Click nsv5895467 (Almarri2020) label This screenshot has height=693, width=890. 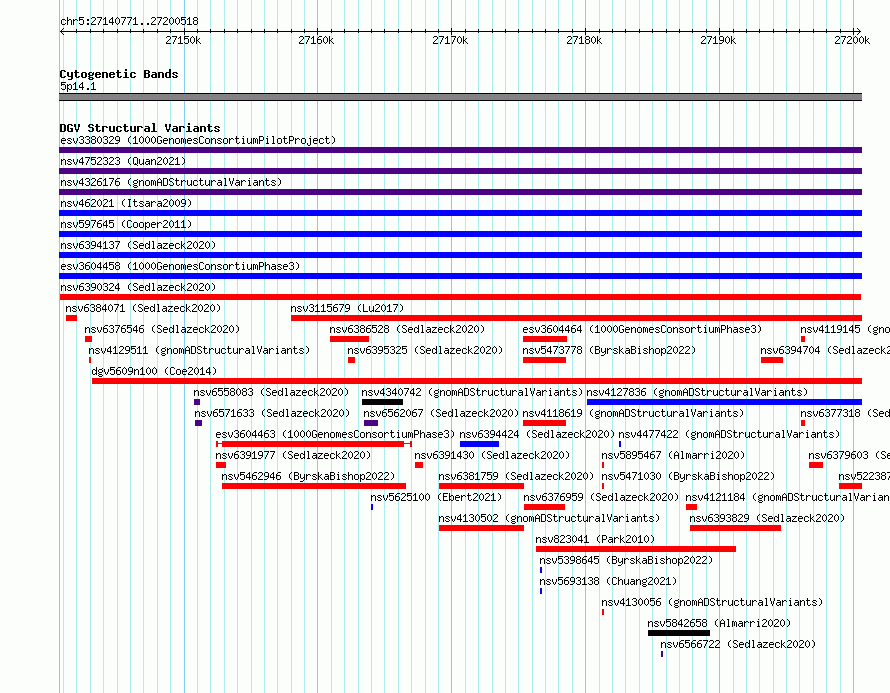pos(673,455)
